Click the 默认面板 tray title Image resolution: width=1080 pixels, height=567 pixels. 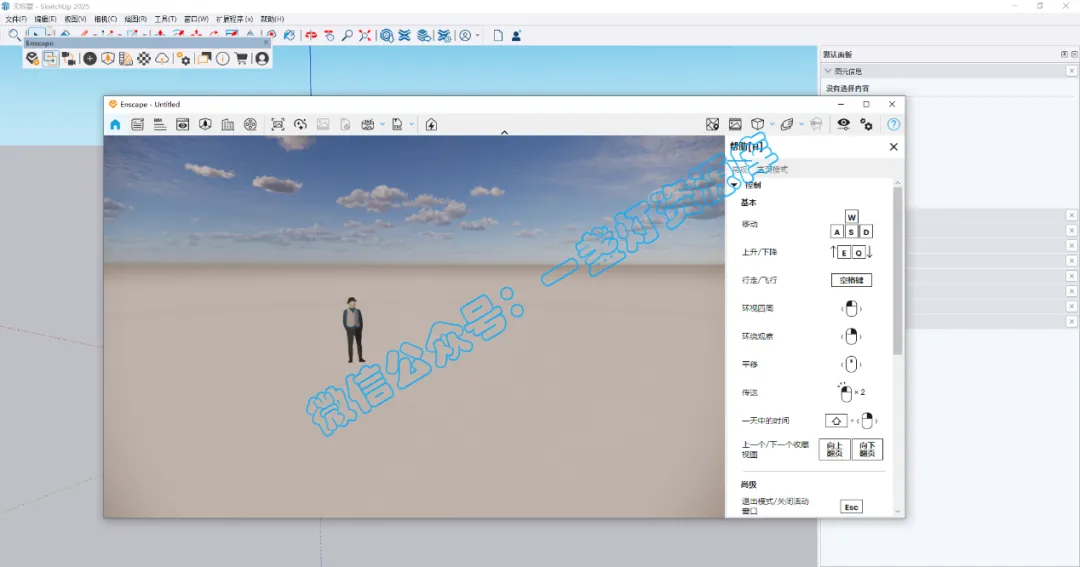(838, 54)
